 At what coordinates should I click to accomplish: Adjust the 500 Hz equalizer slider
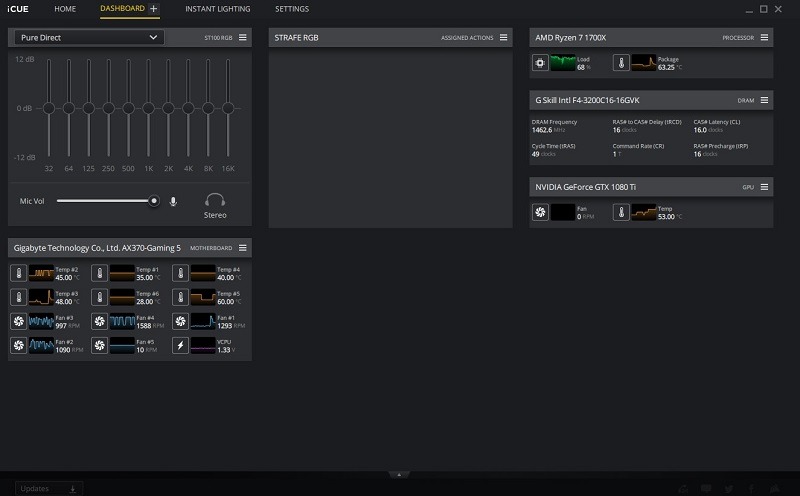(129, 108)
